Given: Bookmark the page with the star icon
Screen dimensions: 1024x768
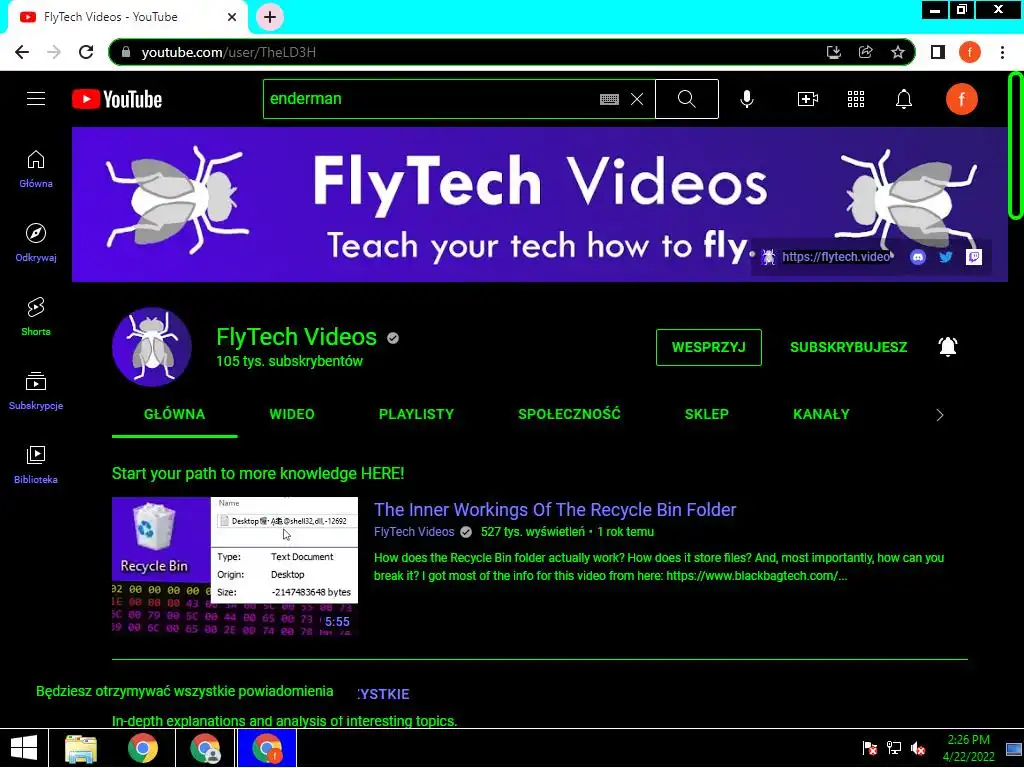Looking at the screenshot, I should [x=898, y=52].
